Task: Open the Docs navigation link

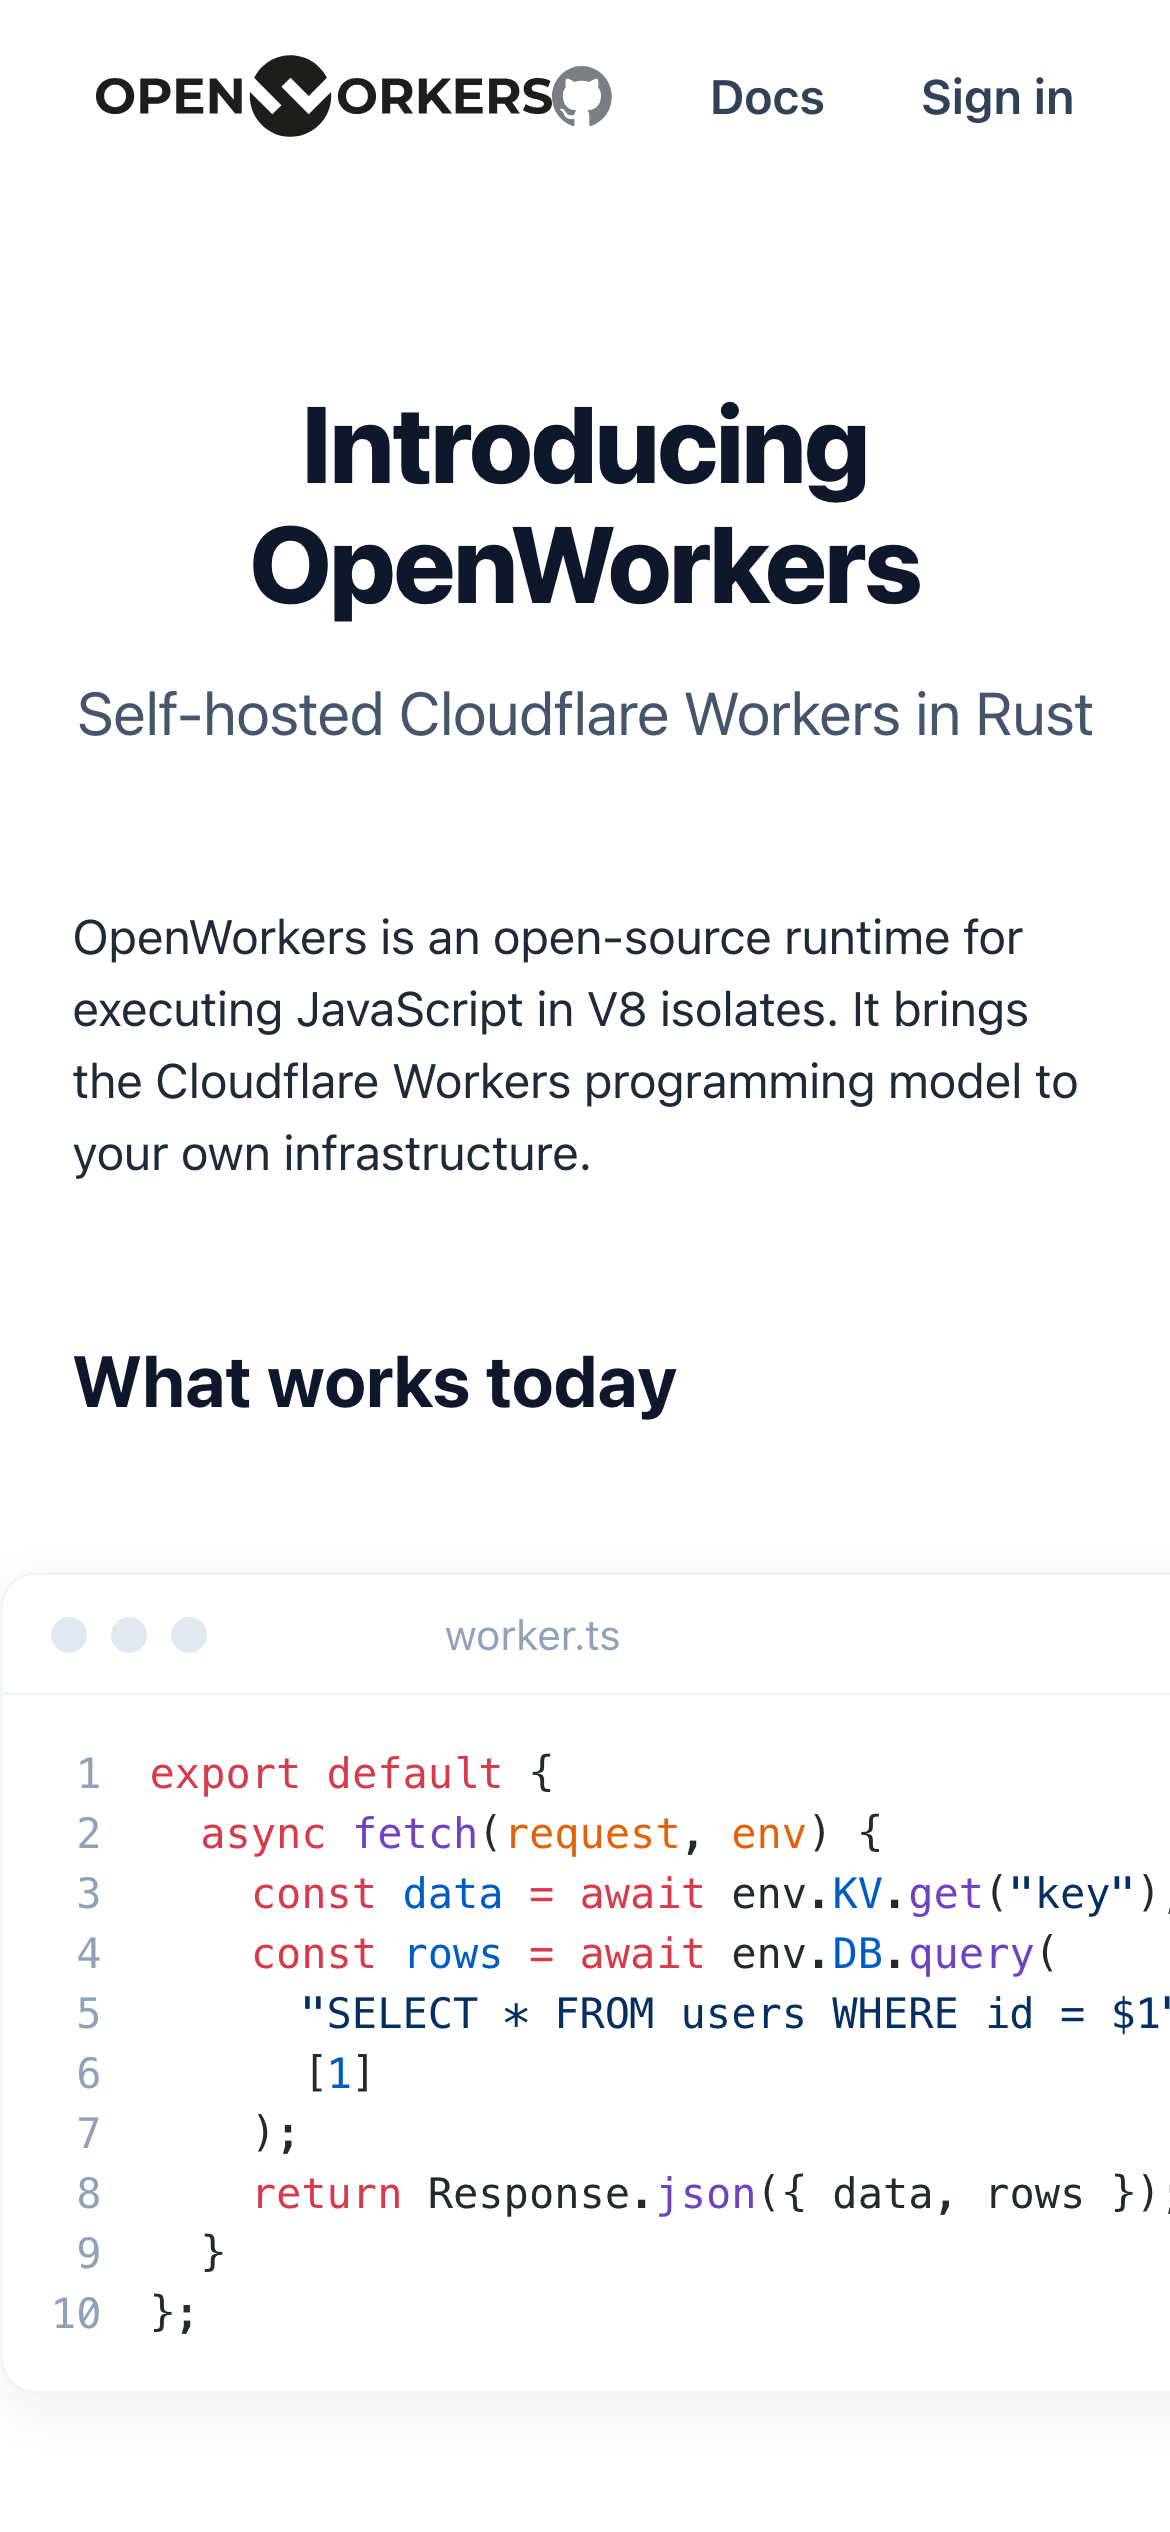Action: tap(766, 98)
